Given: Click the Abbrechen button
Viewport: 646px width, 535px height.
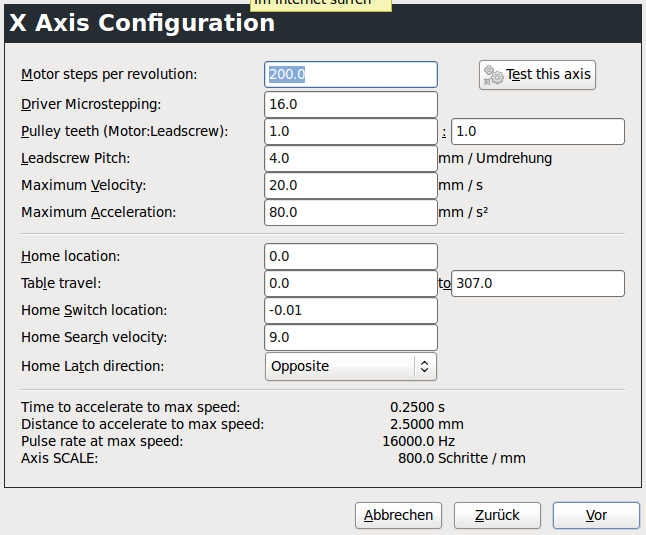Looking at the screenshot, I should [x=398, y=515].
